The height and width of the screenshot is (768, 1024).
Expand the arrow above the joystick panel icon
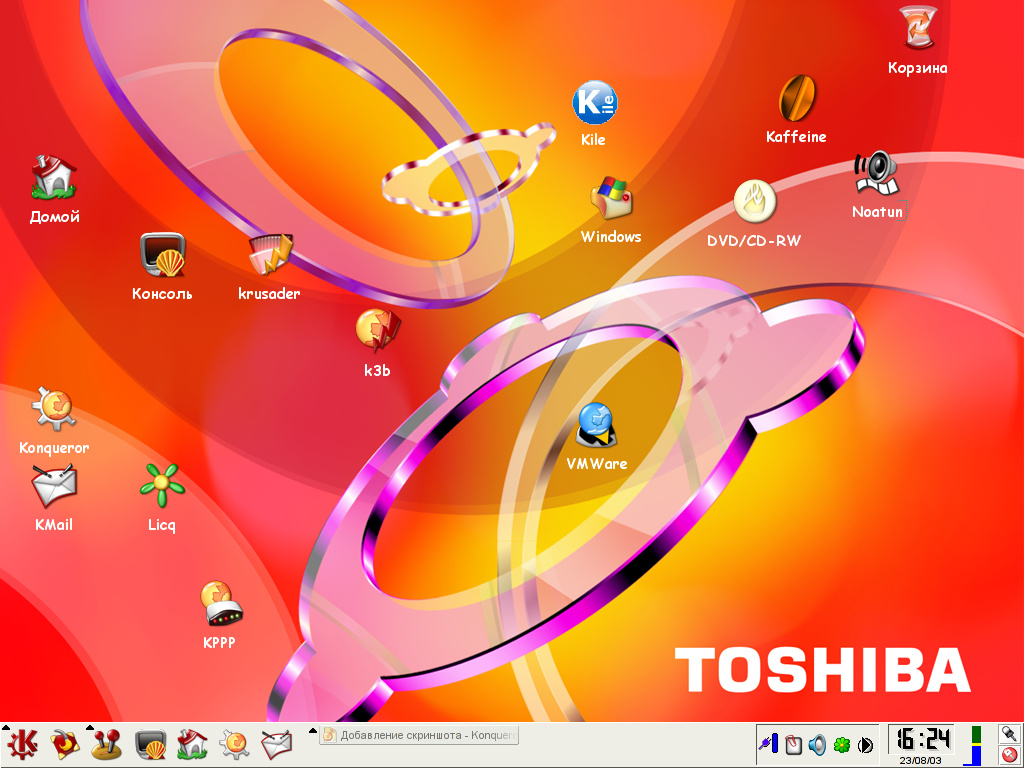(91, 727)
